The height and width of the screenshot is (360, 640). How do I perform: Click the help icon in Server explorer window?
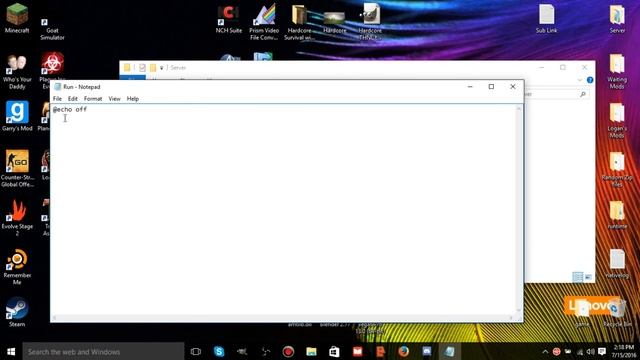click(x=590, y=80)
